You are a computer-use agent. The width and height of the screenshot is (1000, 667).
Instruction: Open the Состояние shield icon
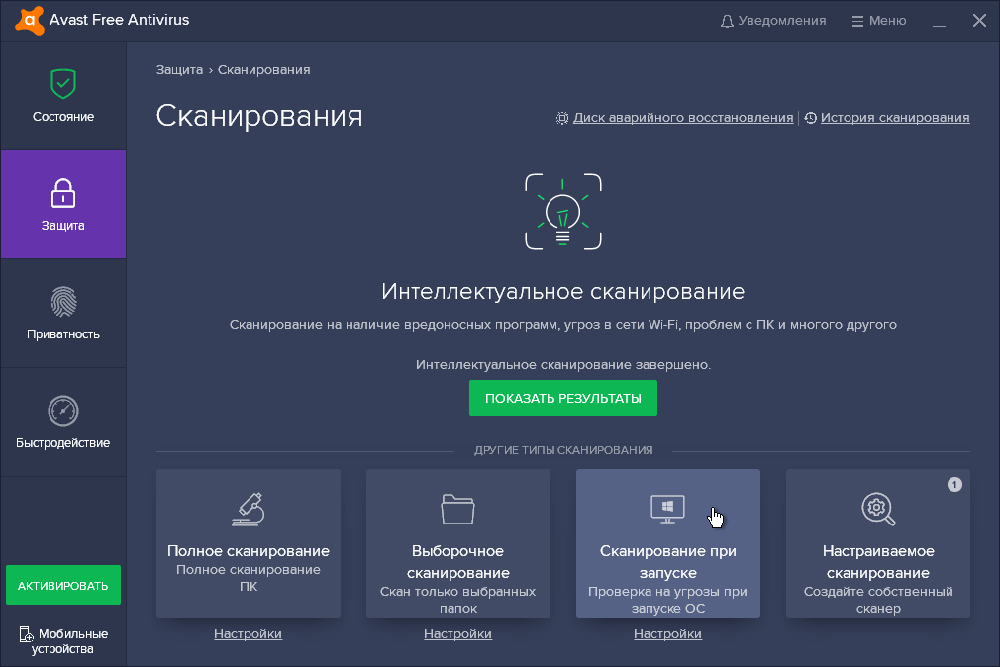pos(63,83)
